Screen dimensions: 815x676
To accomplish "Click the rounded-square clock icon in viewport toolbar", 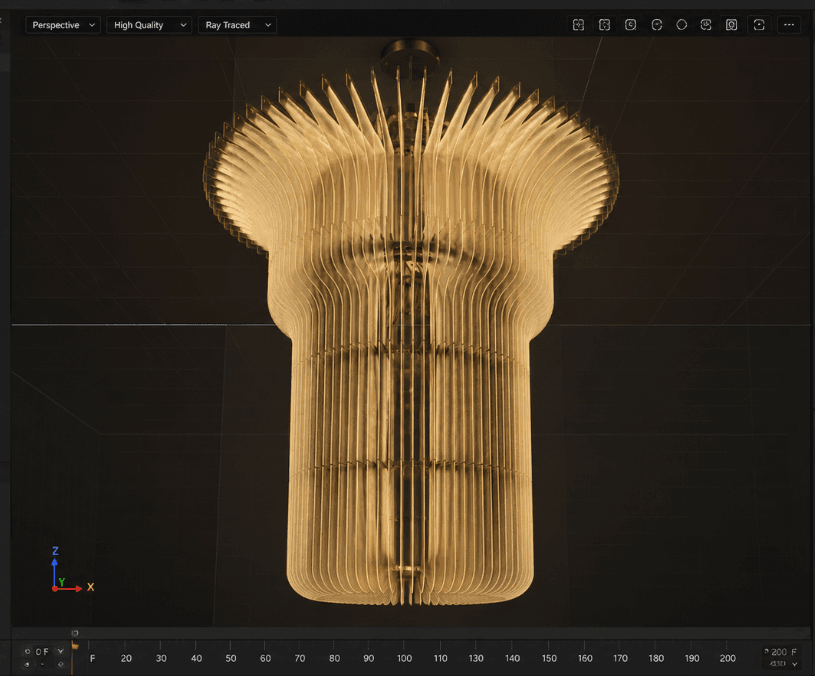I will pos(630,25).
